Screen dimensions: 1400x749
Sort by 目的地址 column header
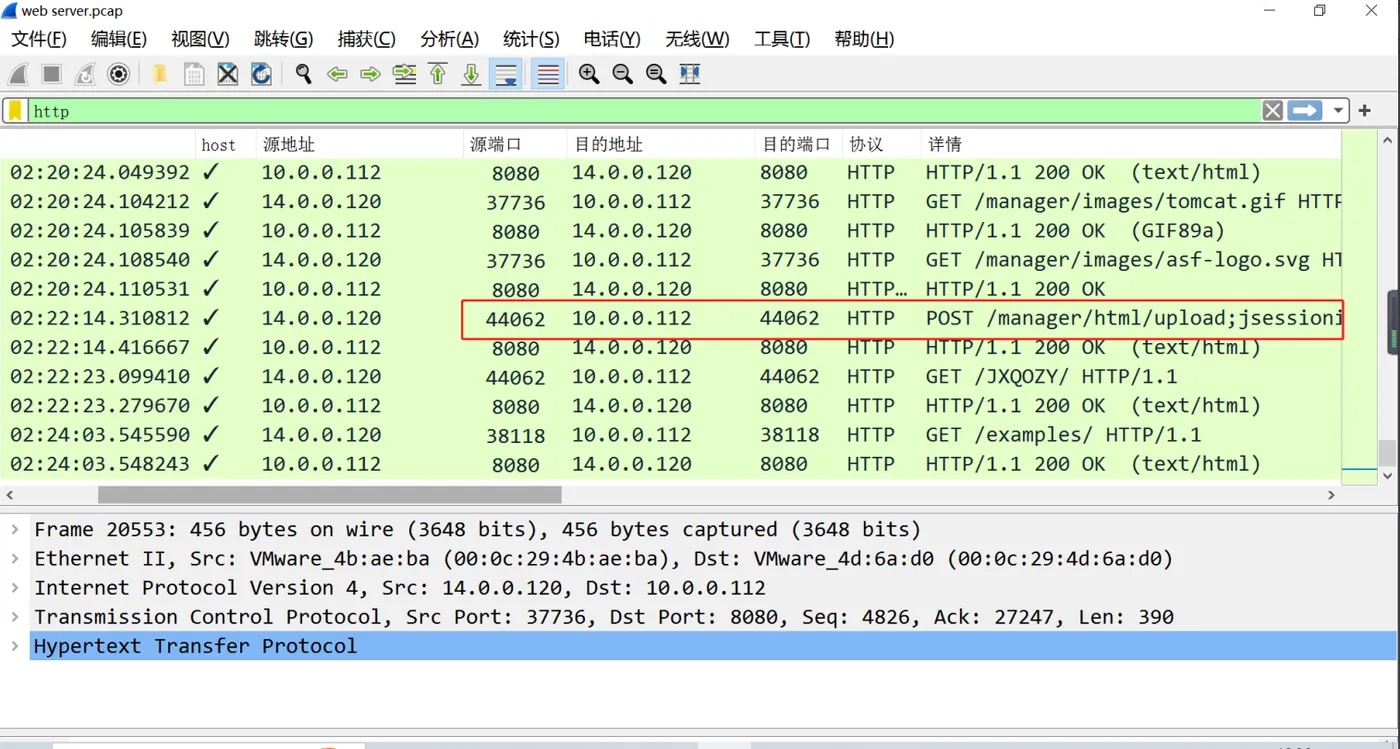[x=662, y=144]
